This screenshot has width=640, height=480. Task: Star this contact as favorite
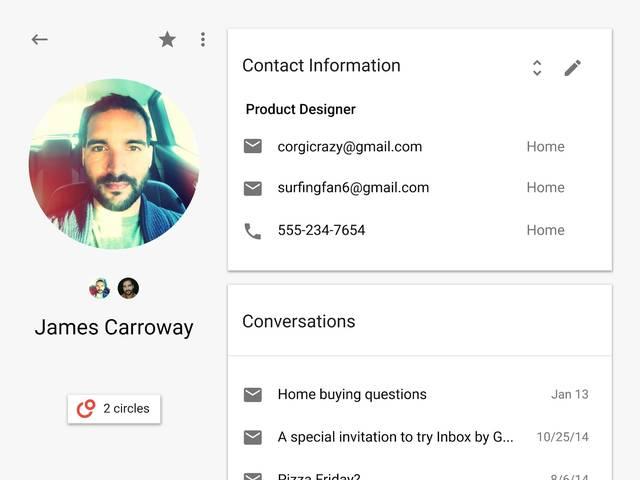click(167, 40)
